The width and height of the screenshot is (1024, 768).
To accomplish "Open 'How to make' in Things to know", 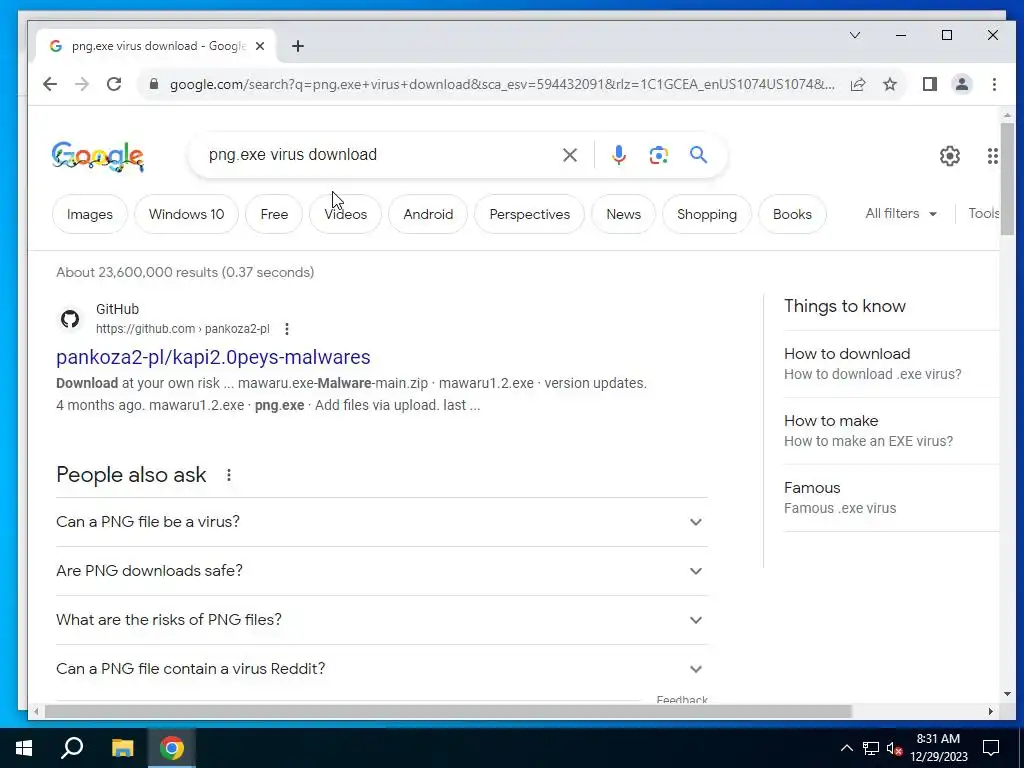I will (891, 431).
